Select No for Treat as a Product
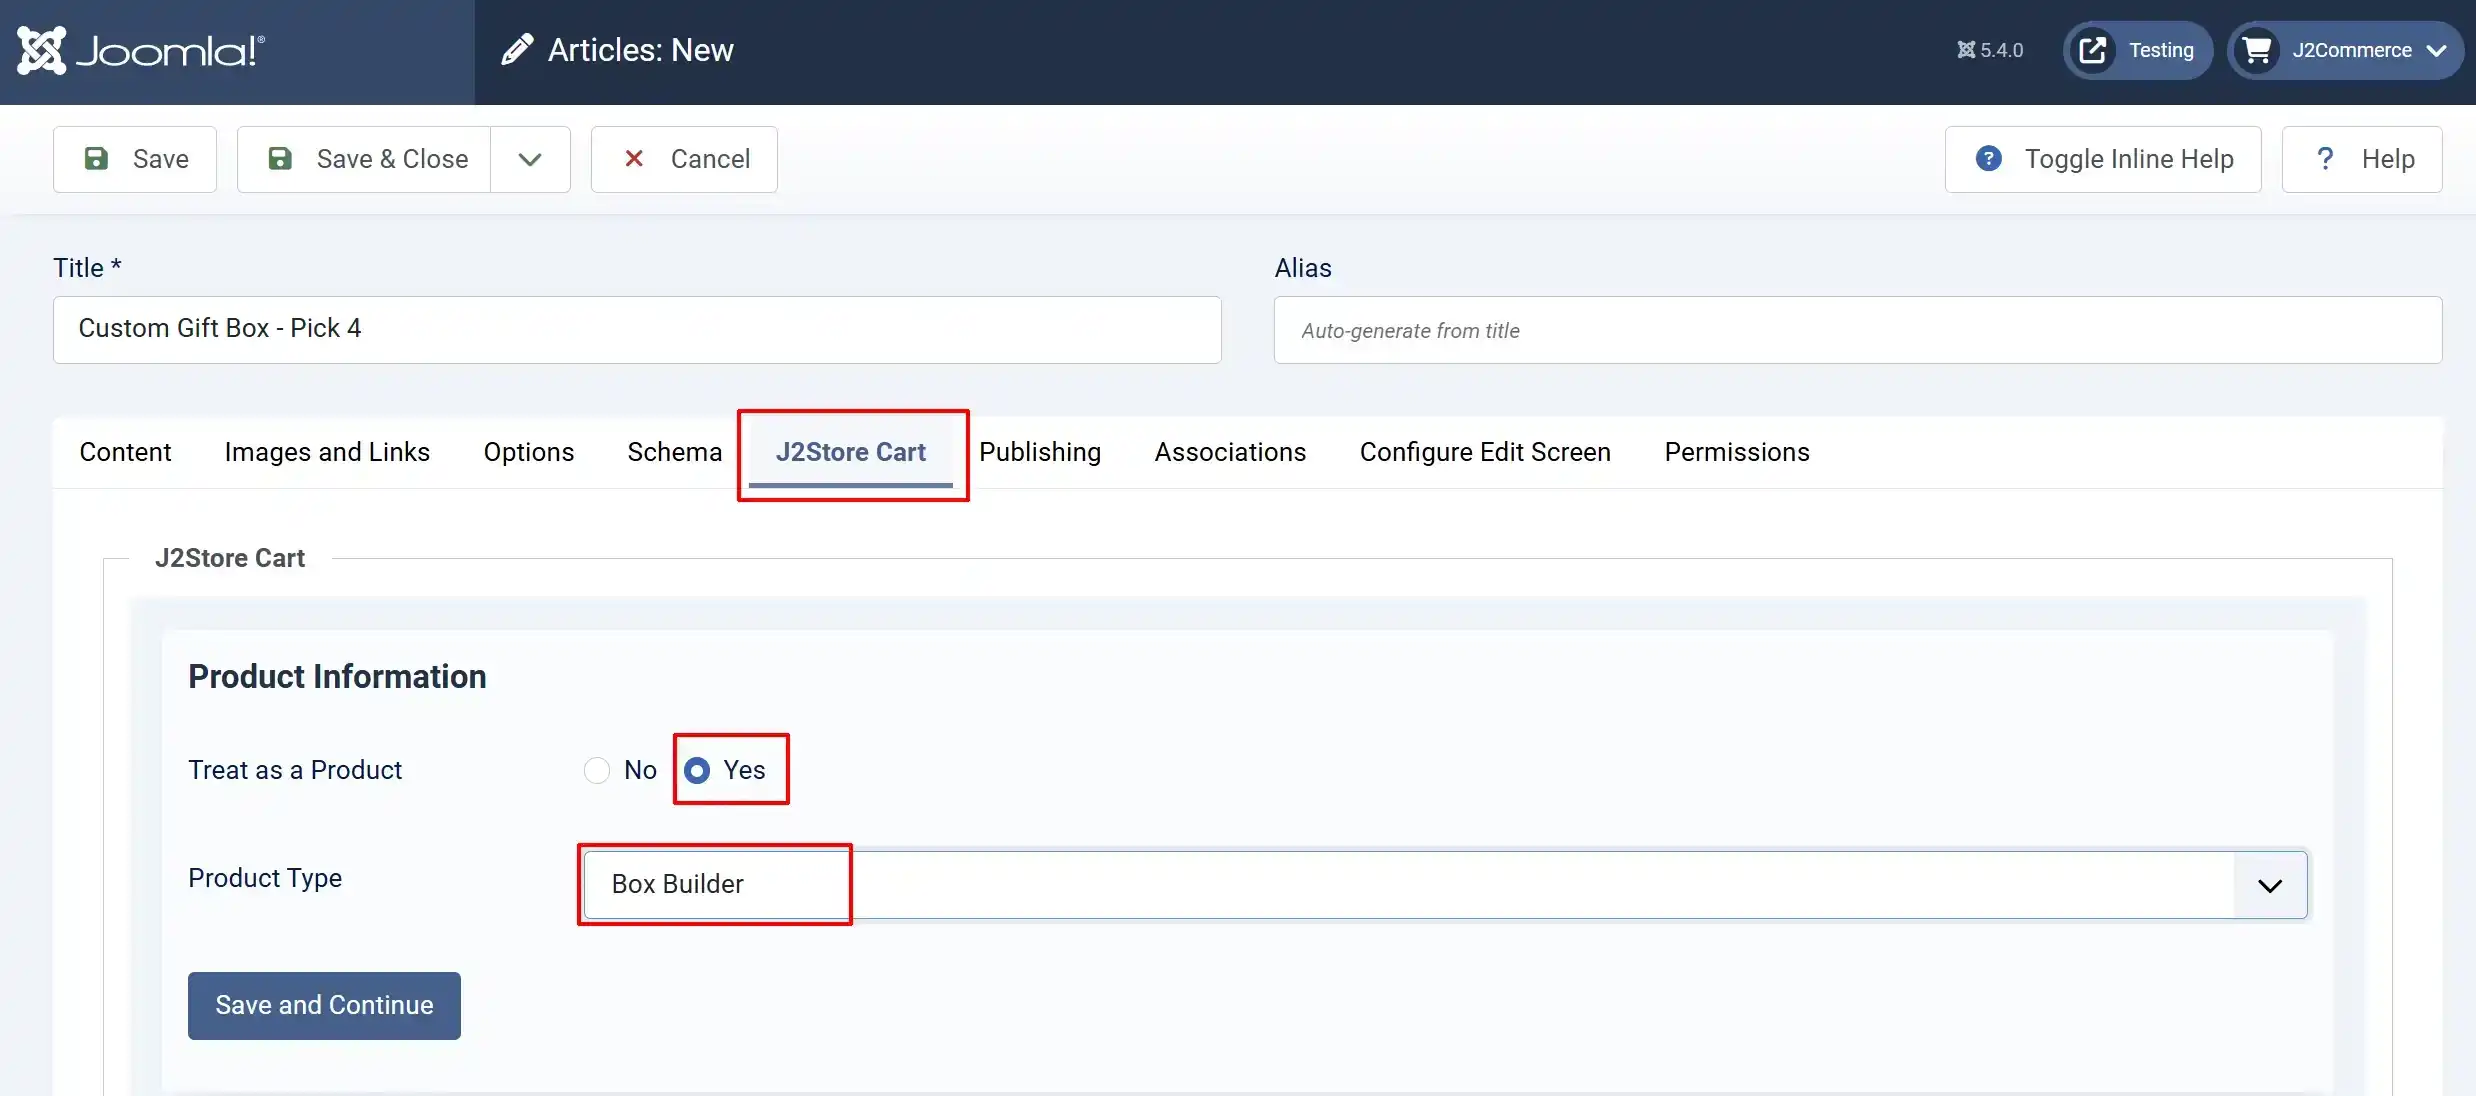The height and width of the screenshot is (1096, 2476). [597, 770]
